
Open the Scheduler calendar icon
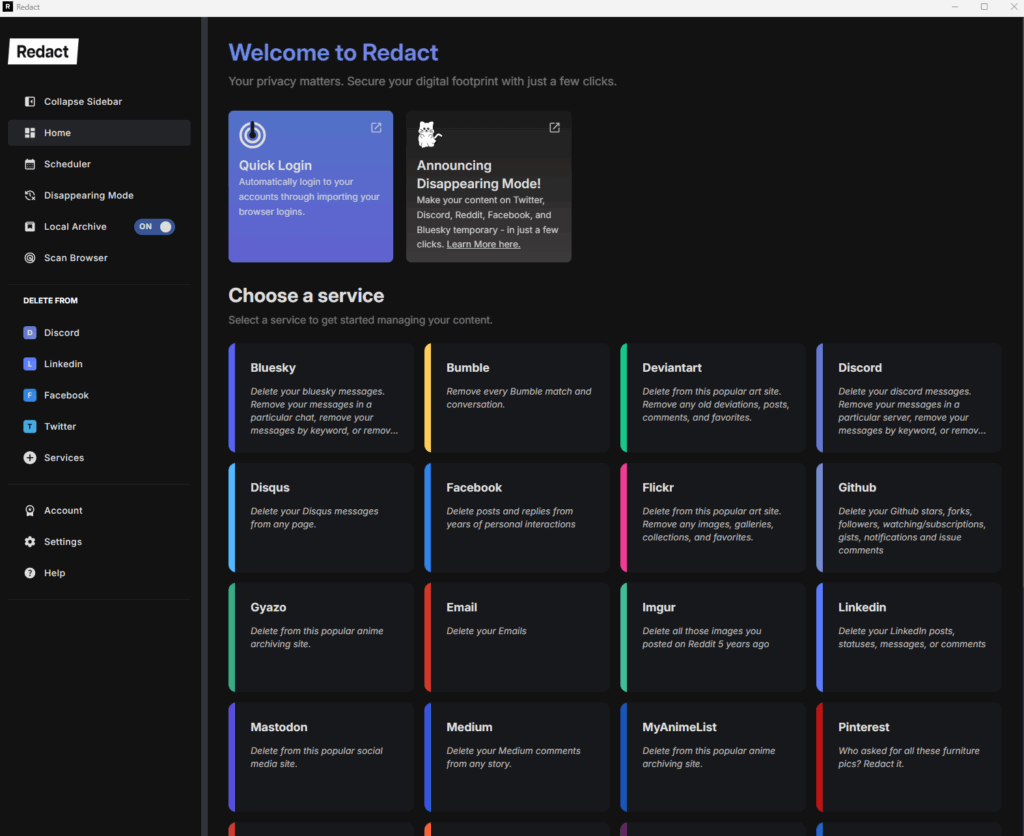tap(30, 164)
